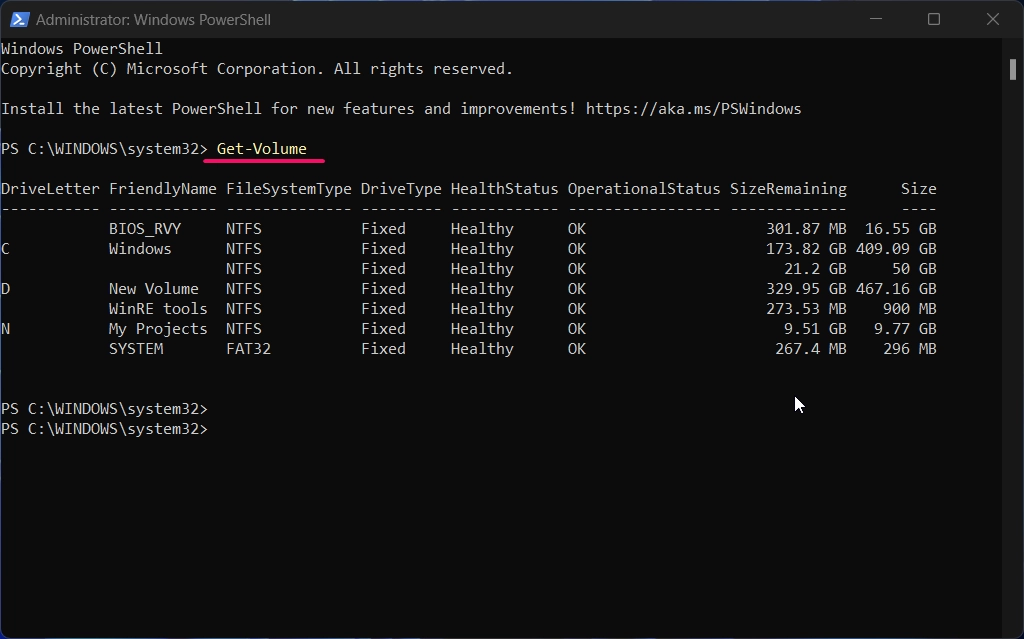Click Healthy status in SYSTEM row
Image resolution: width=1024 pixels, height=639 pixels.
coord(482,349)
